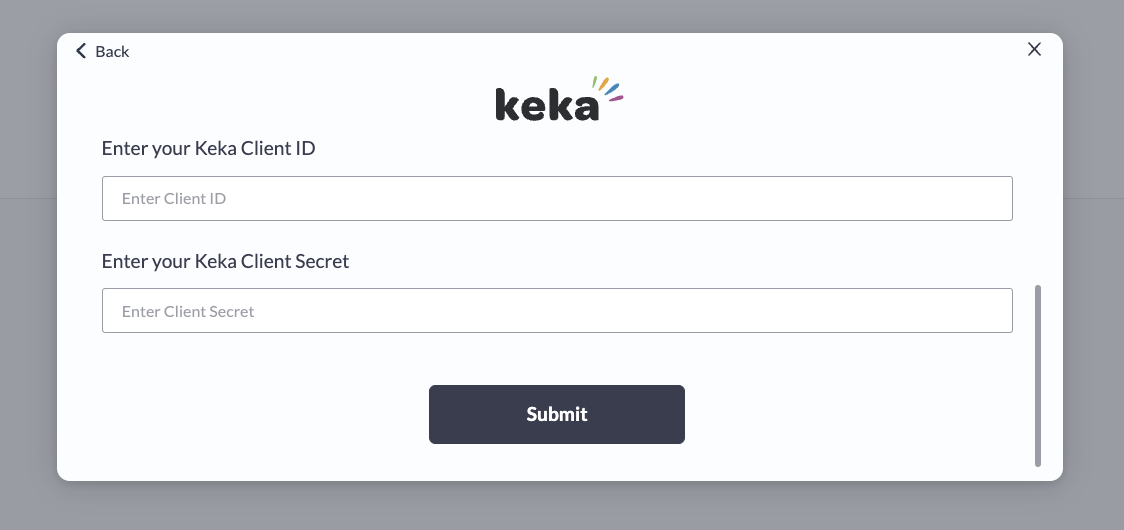Click the blank area above the Submit button
This screenshot has height=530, width=1124.
(x=557, y=359)
